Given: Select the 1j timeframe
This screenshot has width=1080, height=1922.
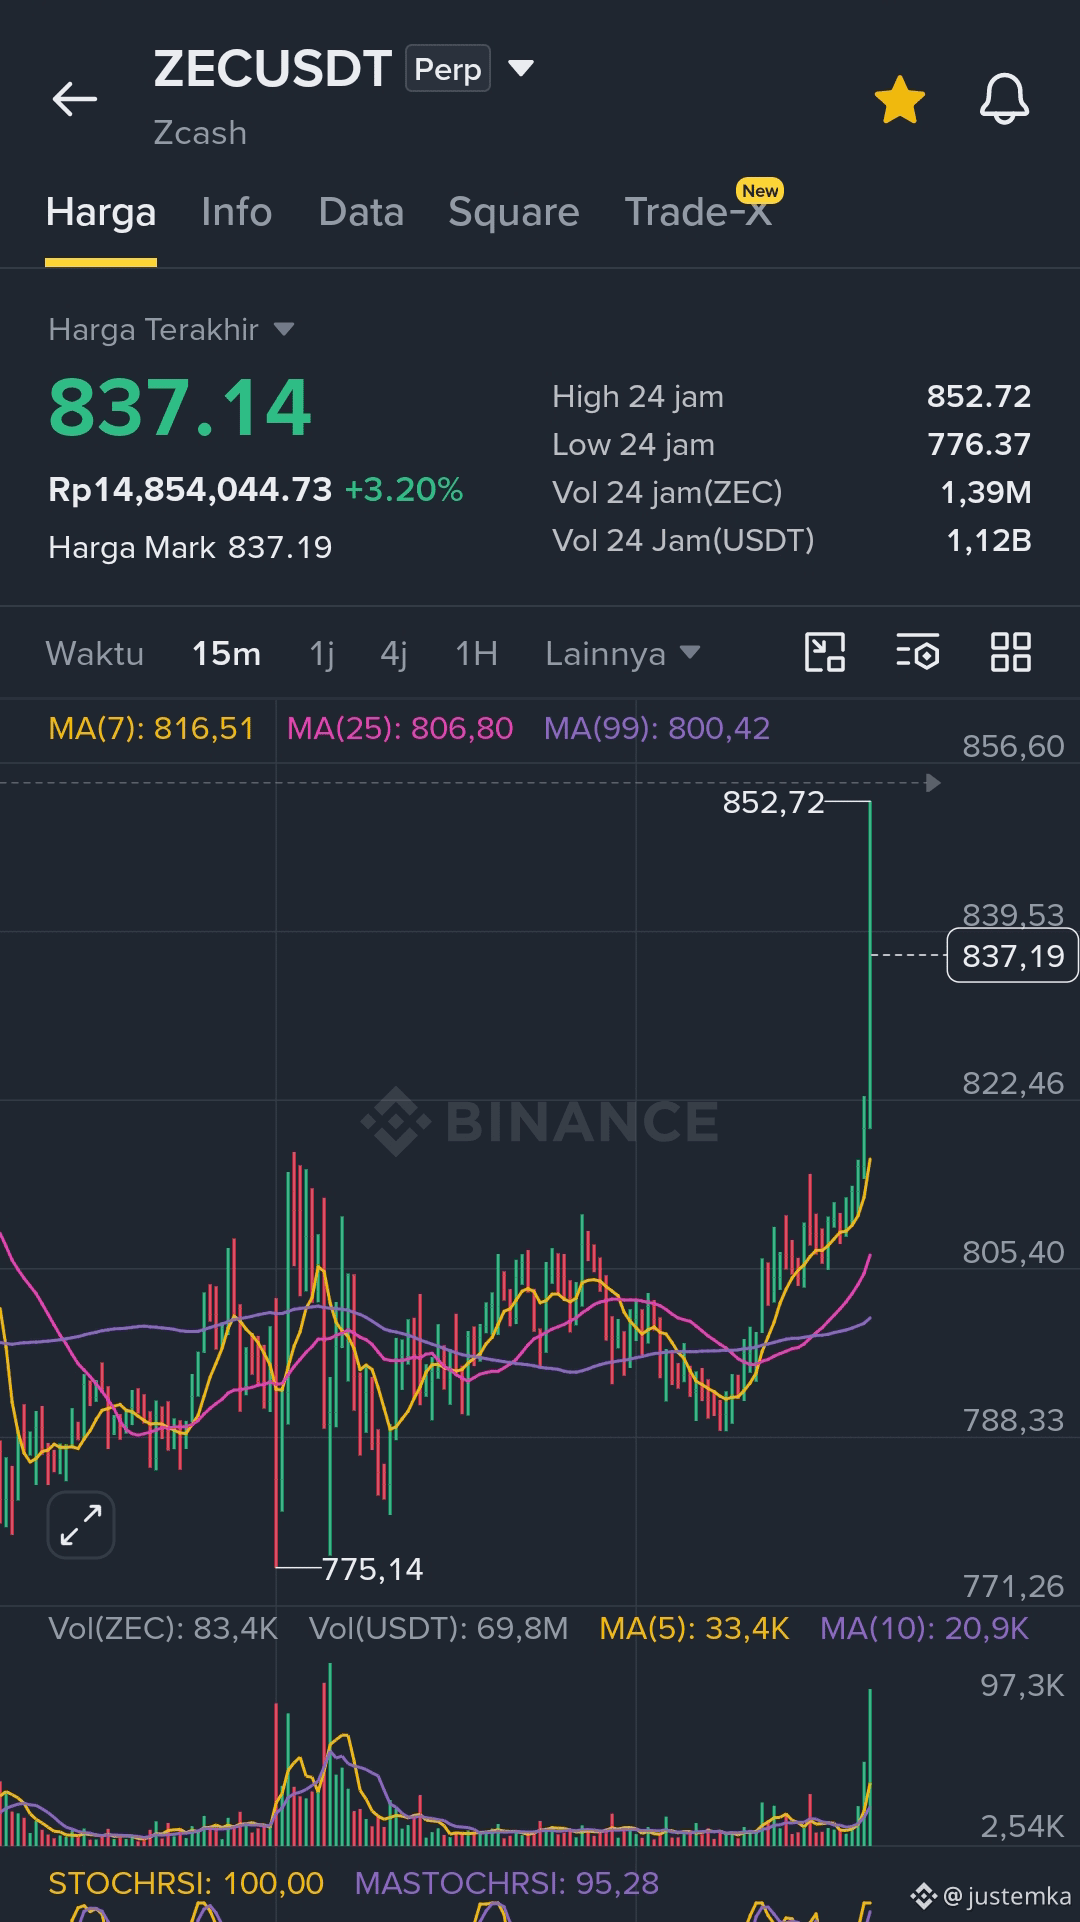Looking at the screenshot, I should click(x=322, y=653).
